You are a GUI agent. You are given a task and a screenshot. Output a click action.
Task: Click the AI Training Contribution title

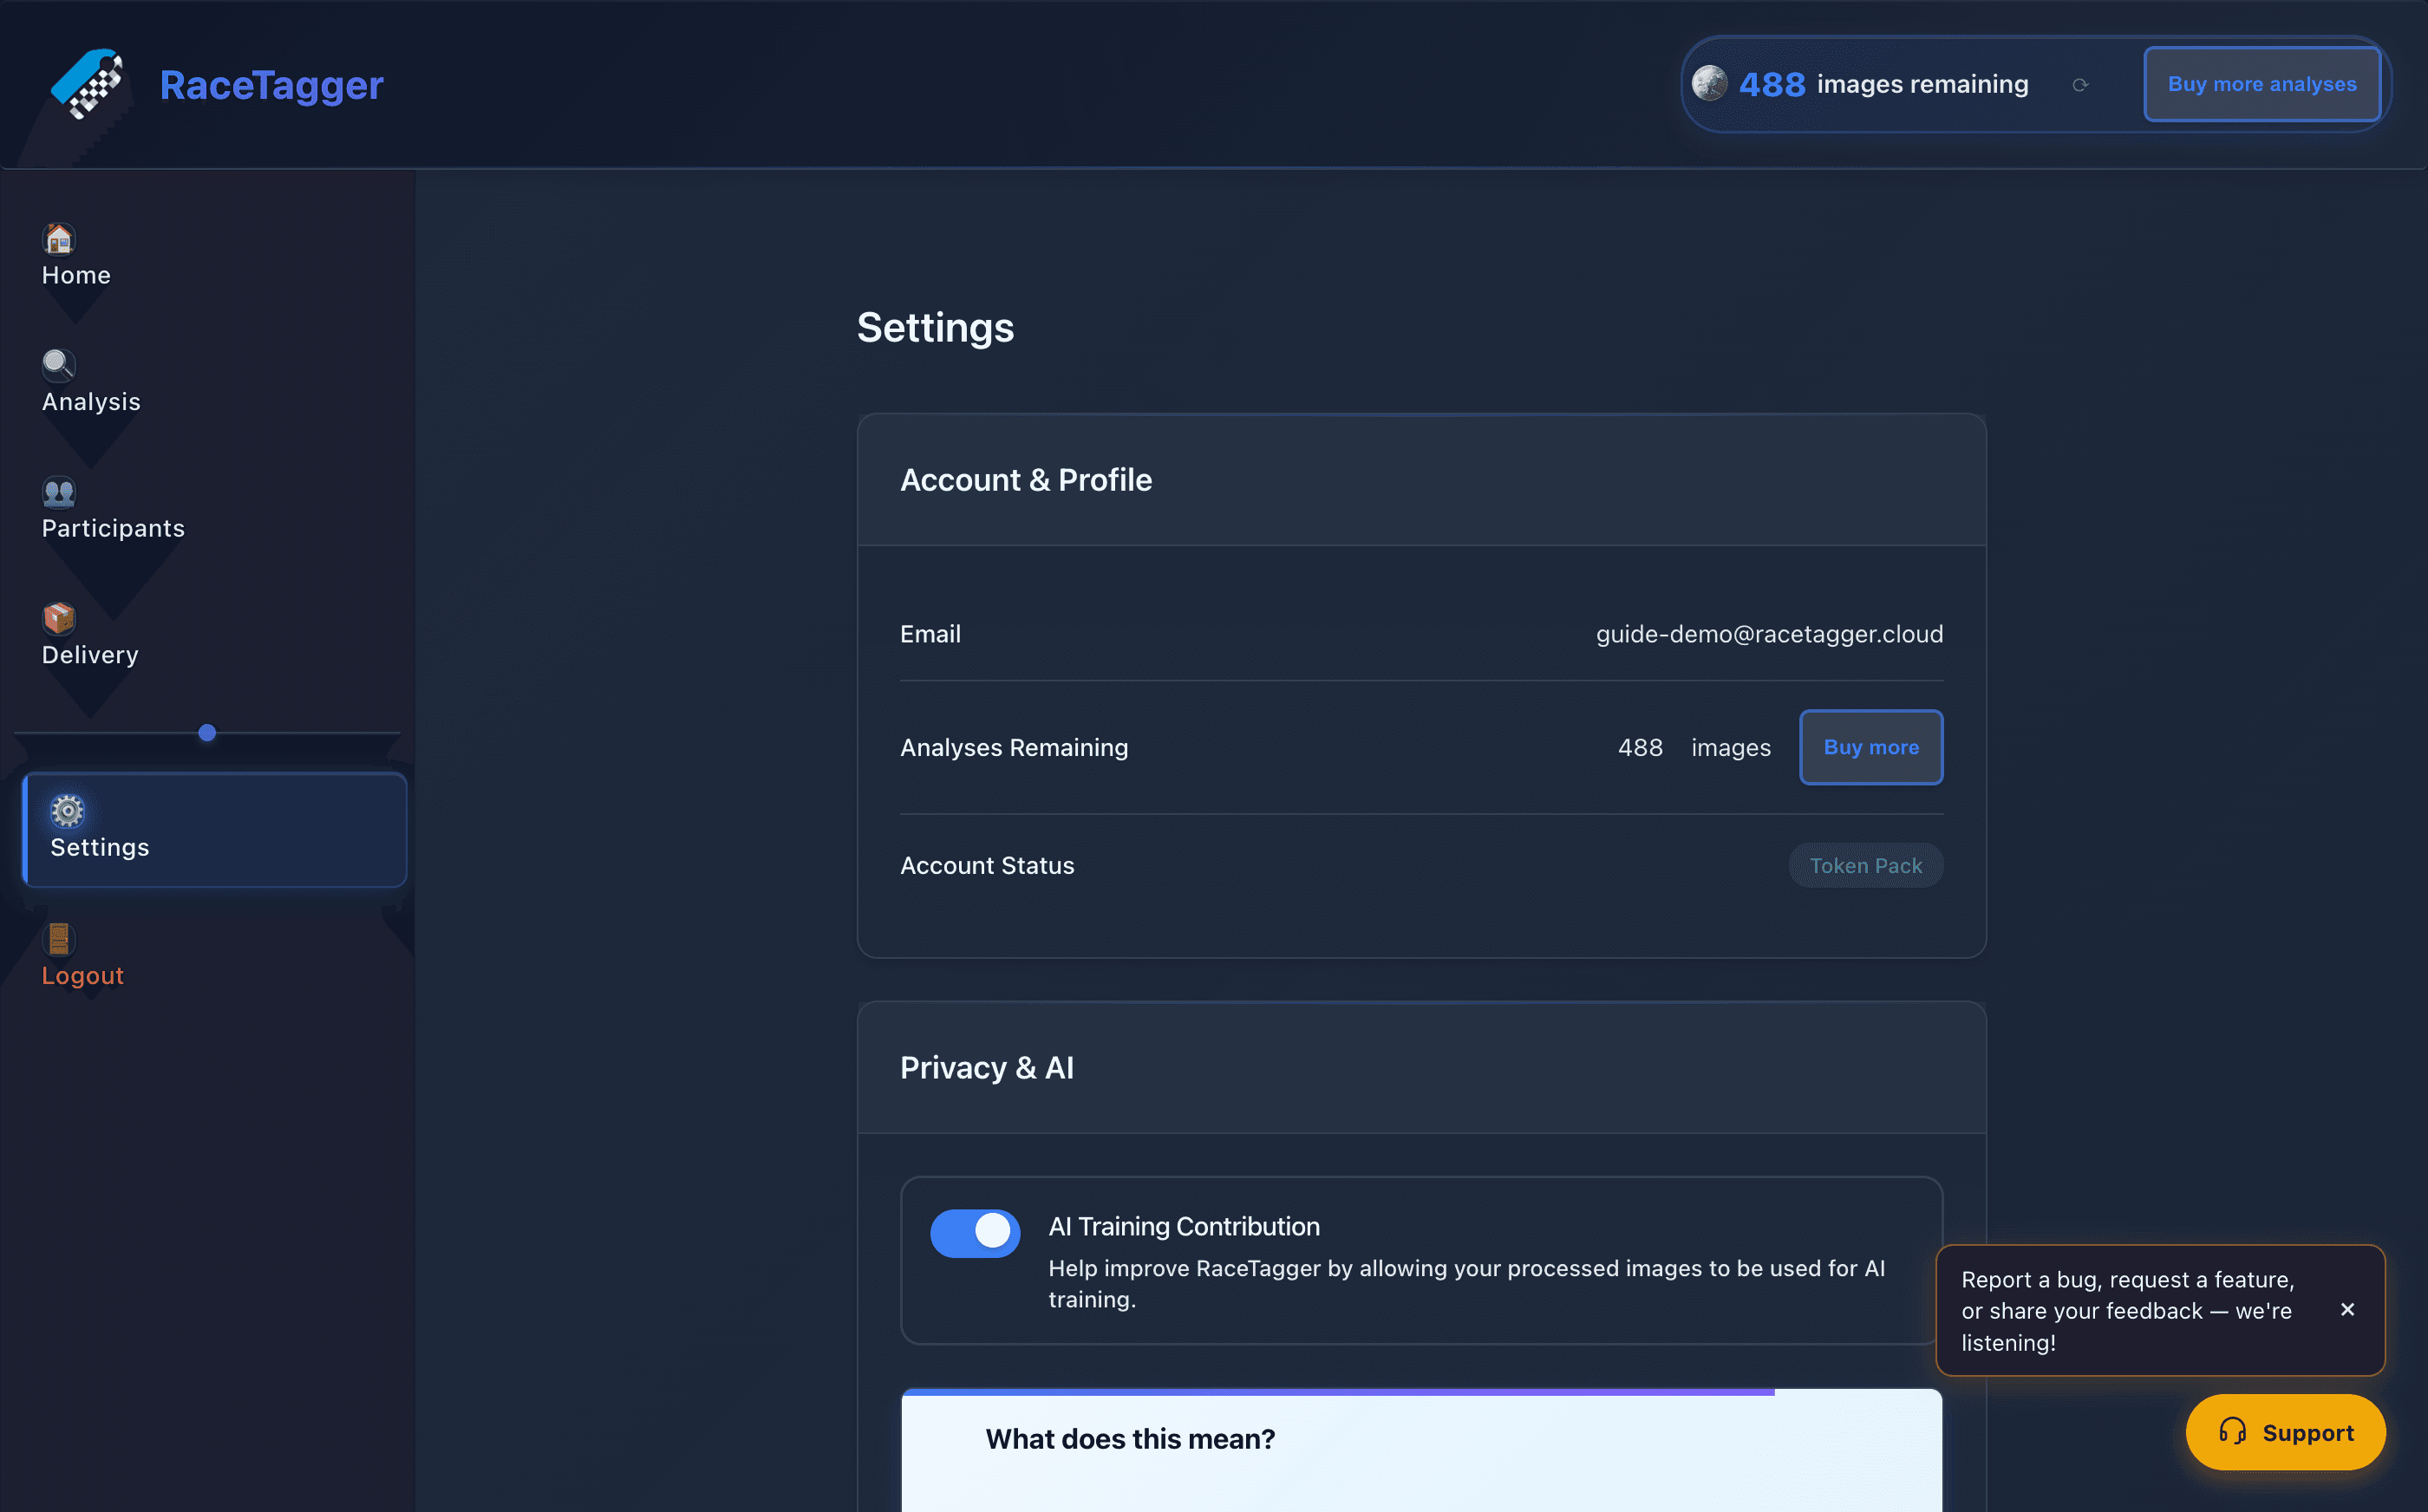click(1184, 1226)
